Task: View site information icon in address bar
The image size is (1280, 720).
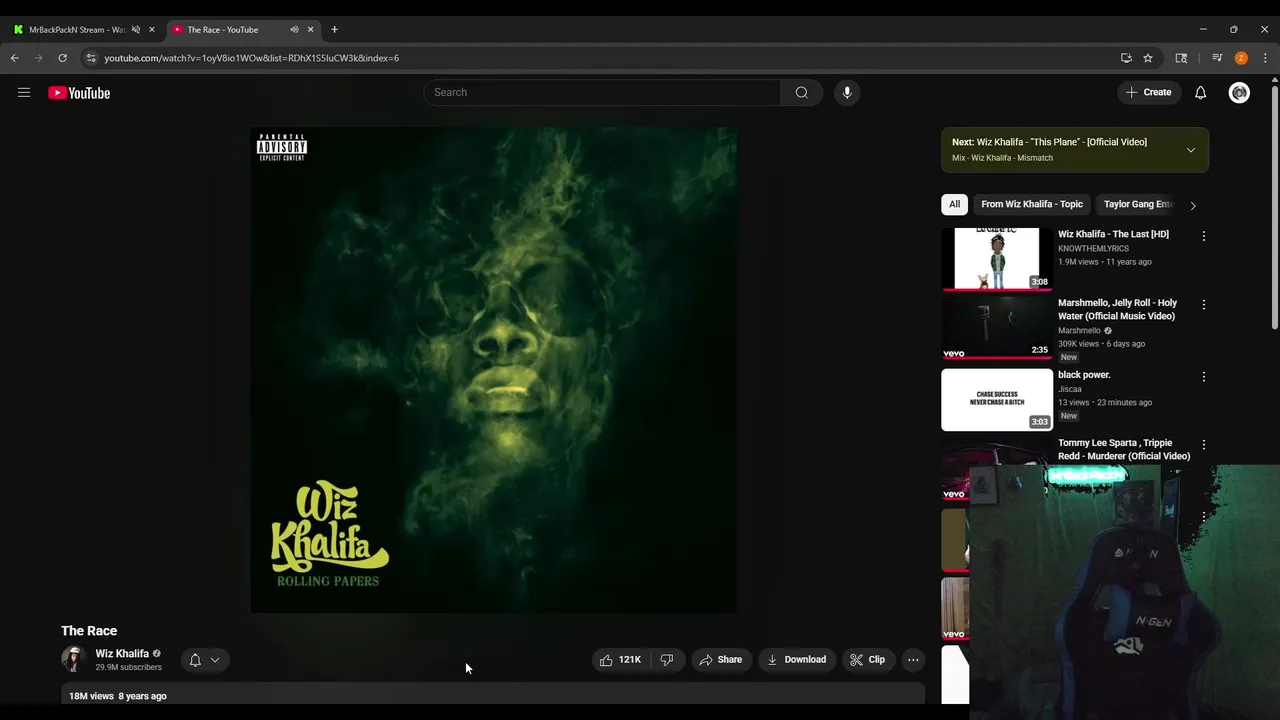Action: point(91,58)
